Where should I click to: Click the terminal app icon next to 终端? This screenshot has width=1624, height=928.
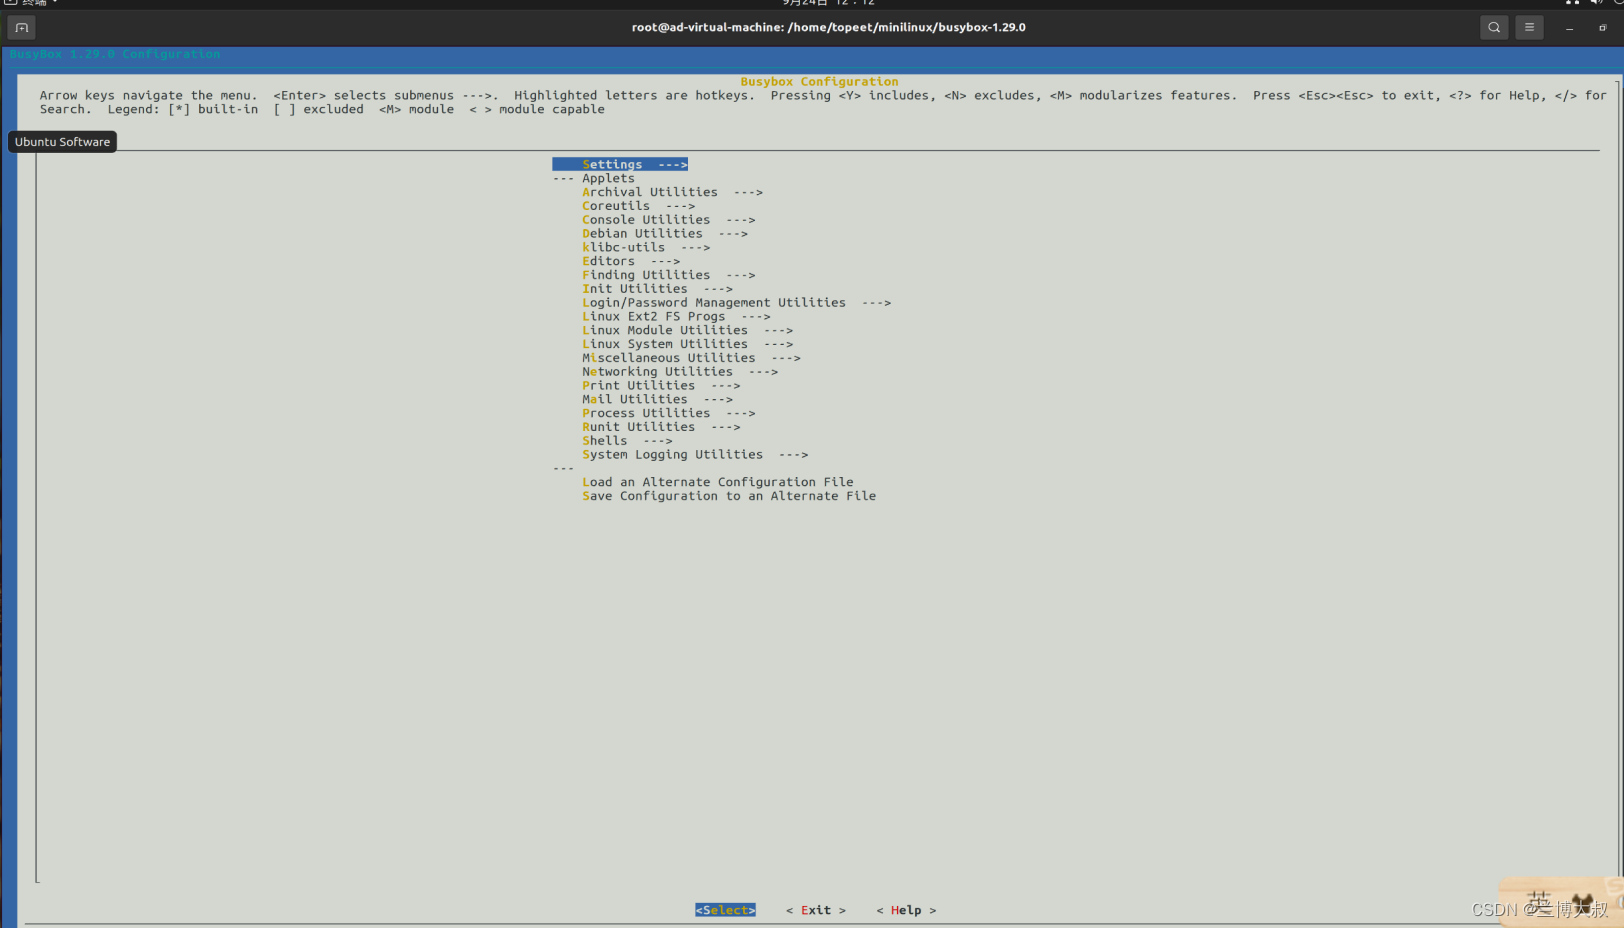(9, 4)
